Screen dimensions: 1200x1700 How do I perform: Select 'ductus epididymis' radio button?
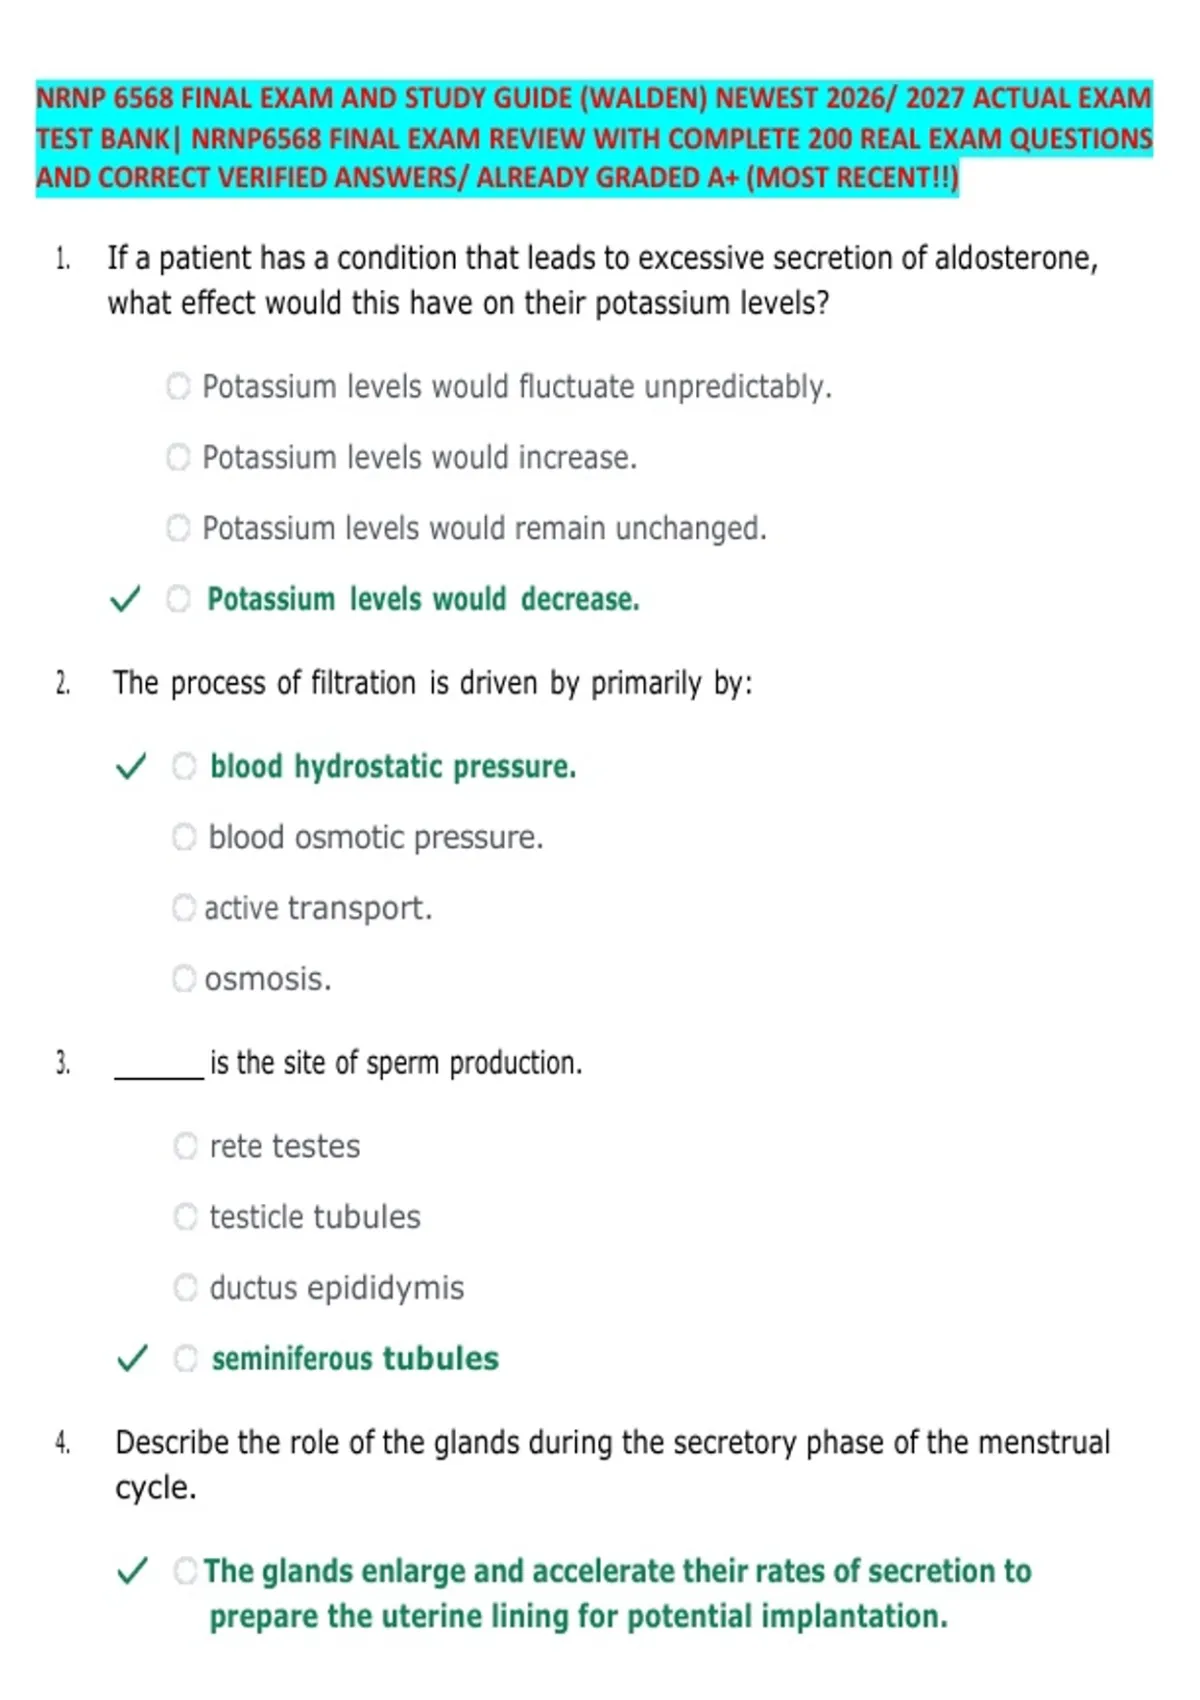click(x=186, y=1287)
